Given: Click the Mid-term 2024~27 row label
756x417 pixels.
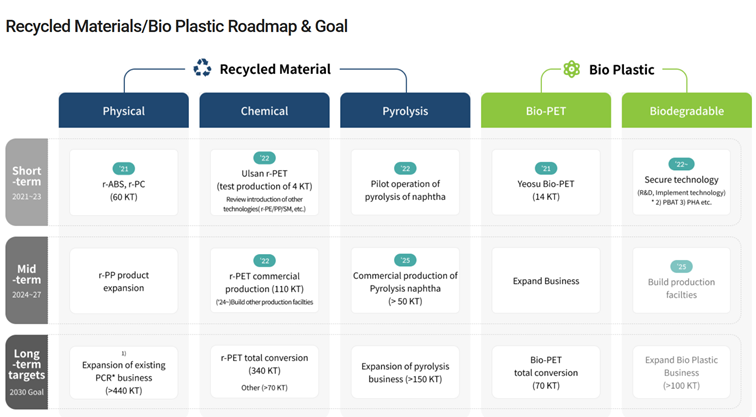Looking at the screenshot, I should tap(27, 280).
